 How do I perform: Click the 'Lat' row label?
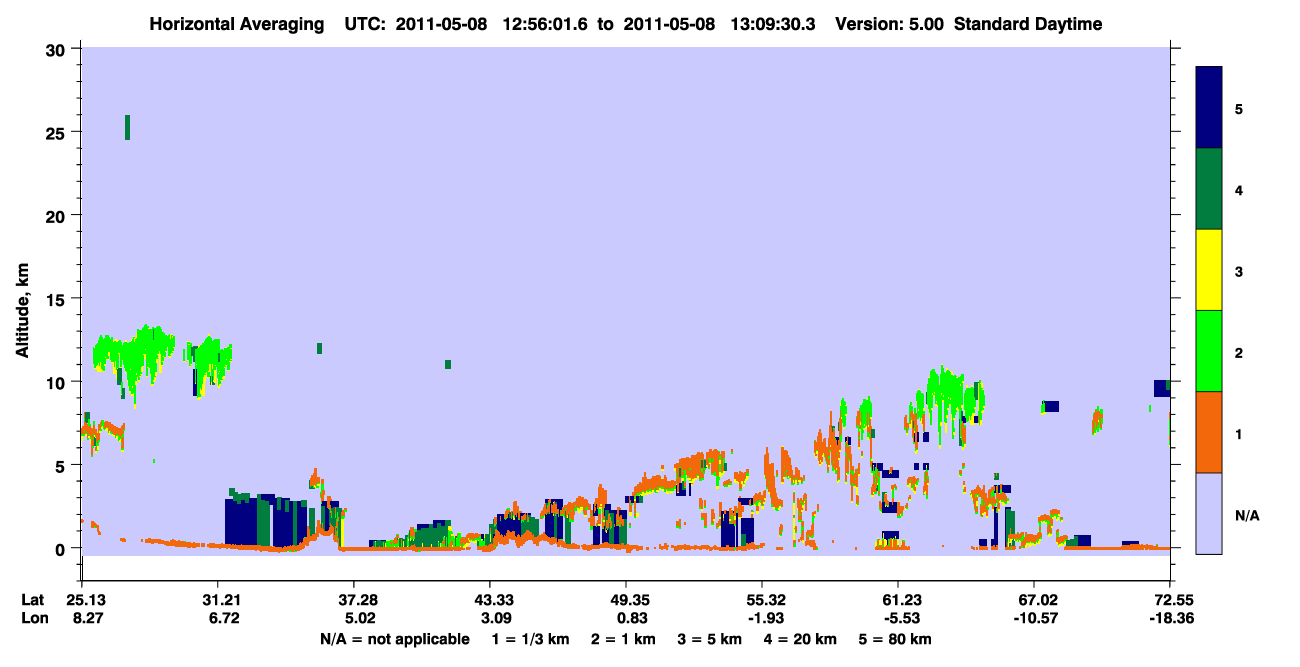[x=33, y=600]
